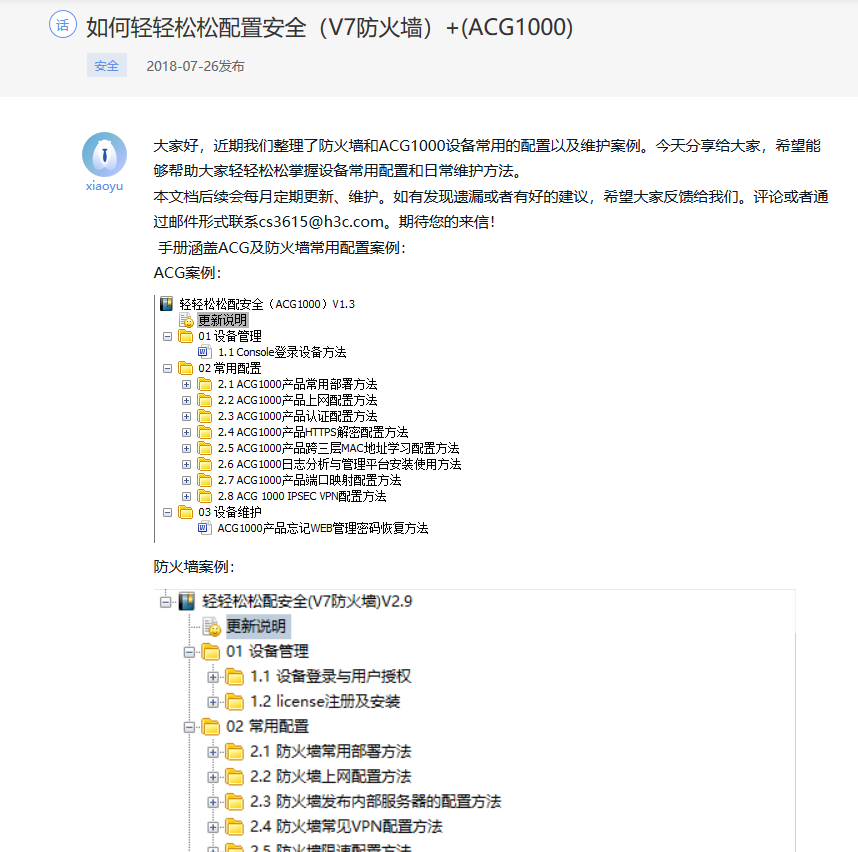Click the page title 如何轻轻松松配置安全

(330, 27)
